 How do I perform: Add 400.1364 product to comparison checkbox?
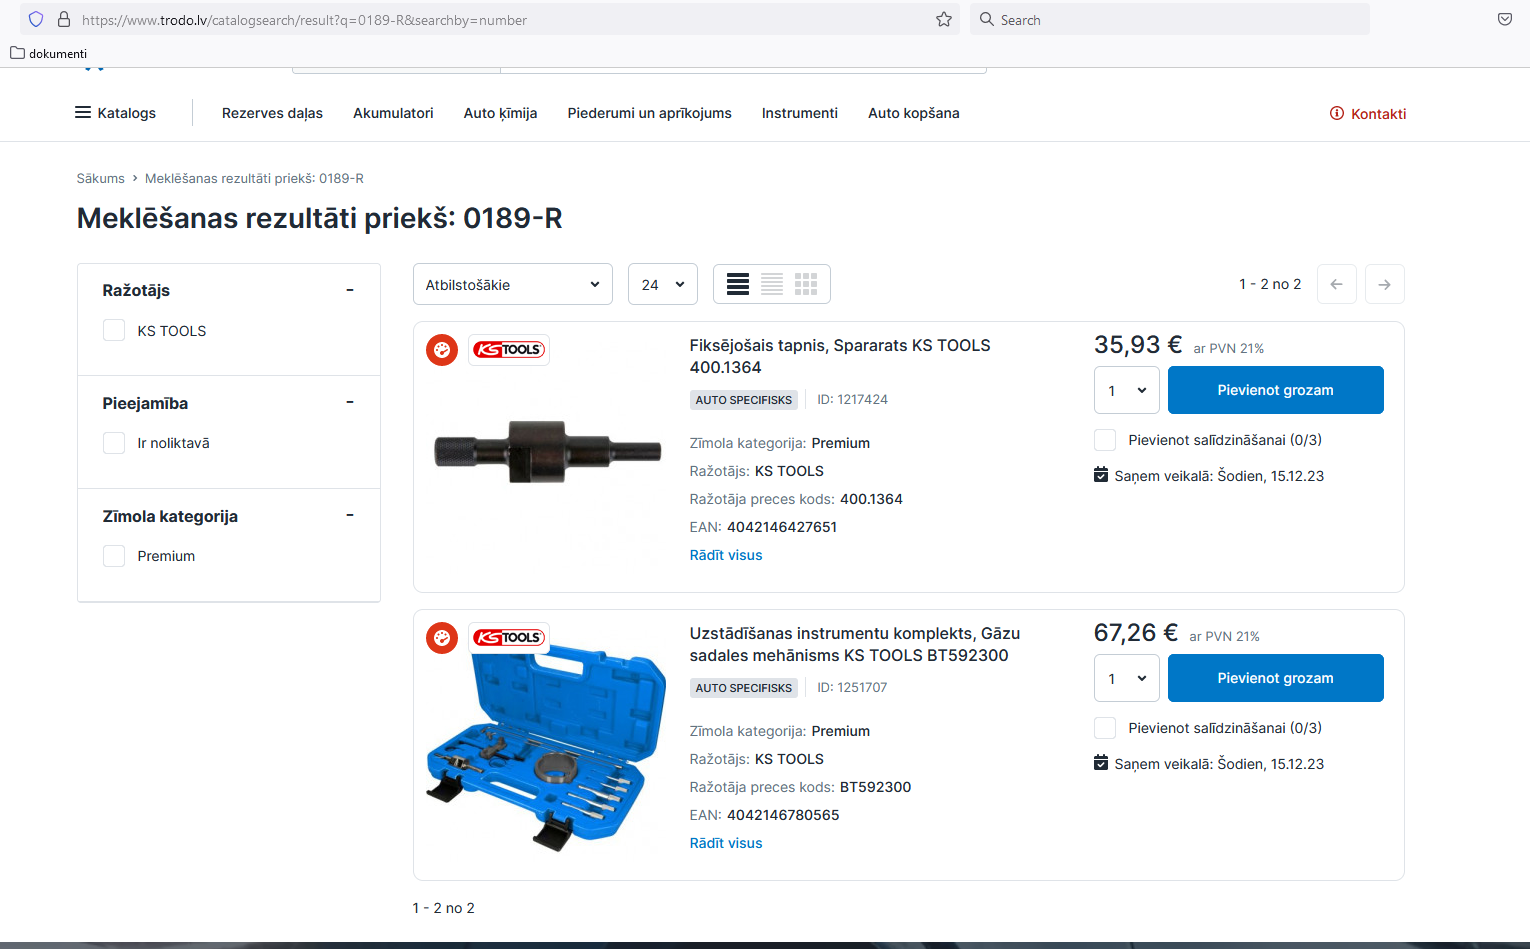coord(1105,440)
